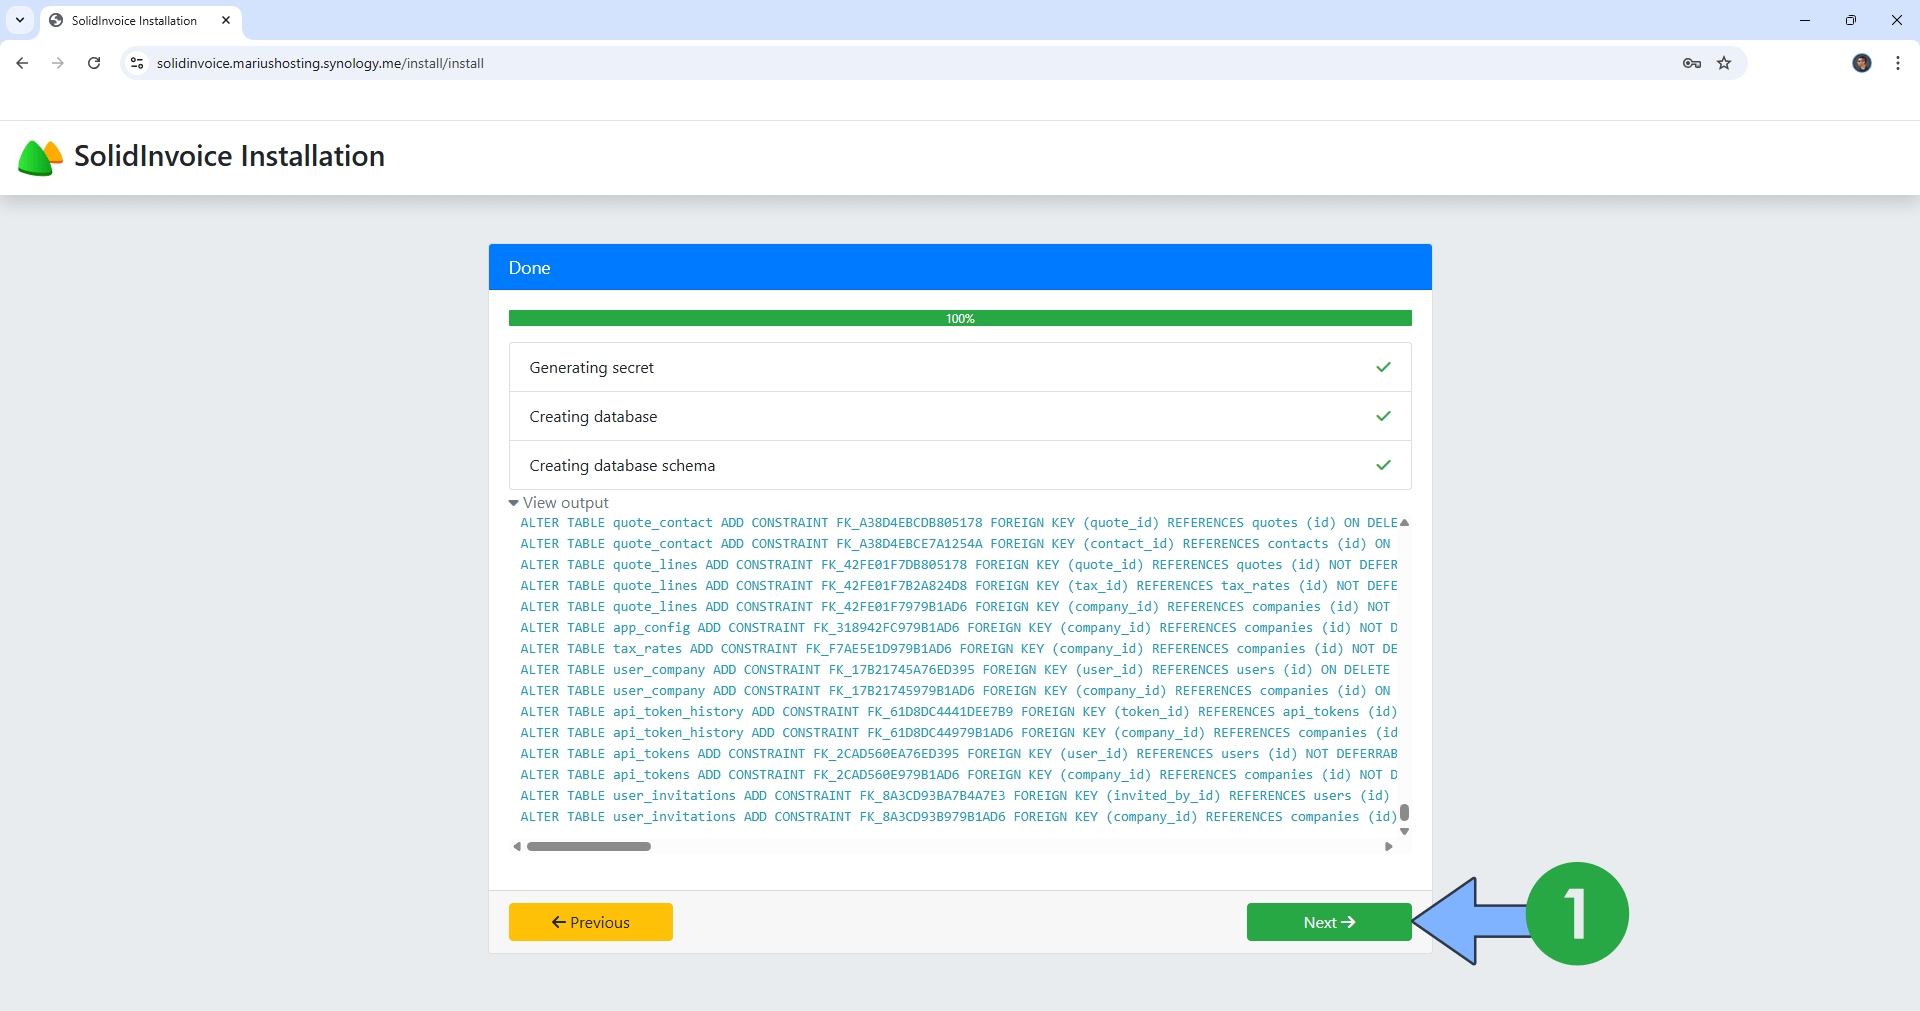Click api_tokens line FK_2CAD560EA76ED395
1920x1011 pixels.
tap(959, 754)
